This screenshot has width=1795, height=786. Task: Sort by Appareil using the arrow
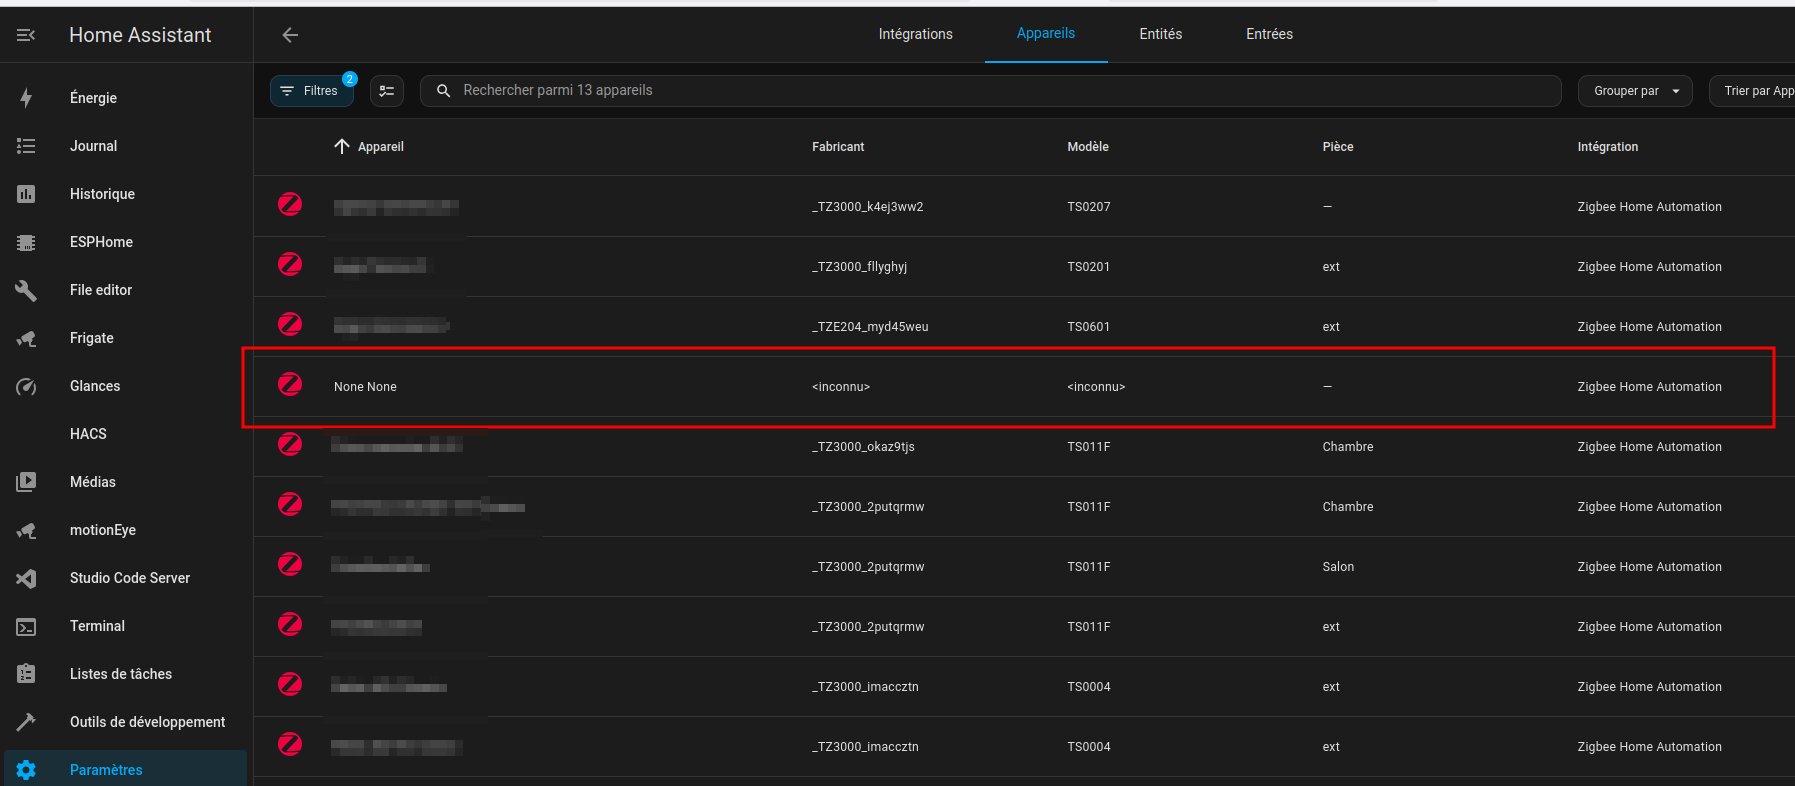[x=342, y=147]
